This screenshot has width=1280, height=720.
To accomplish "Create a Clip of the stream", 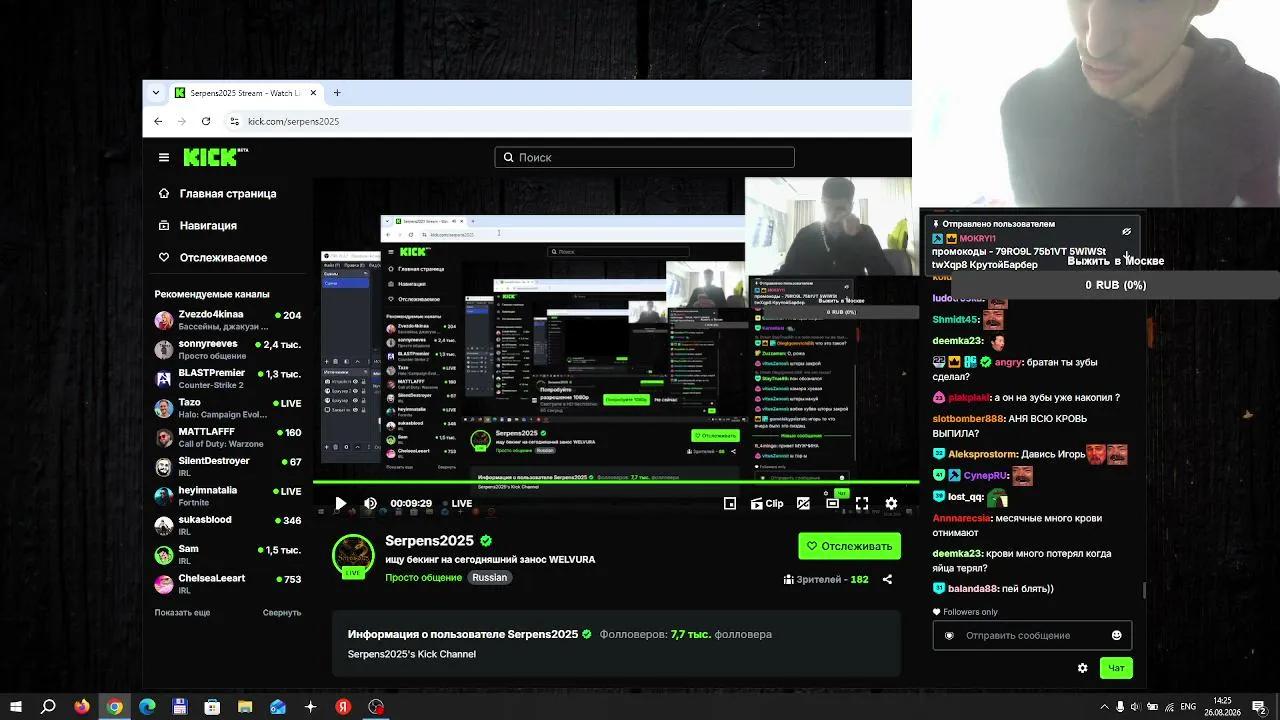I will point(767,504).
